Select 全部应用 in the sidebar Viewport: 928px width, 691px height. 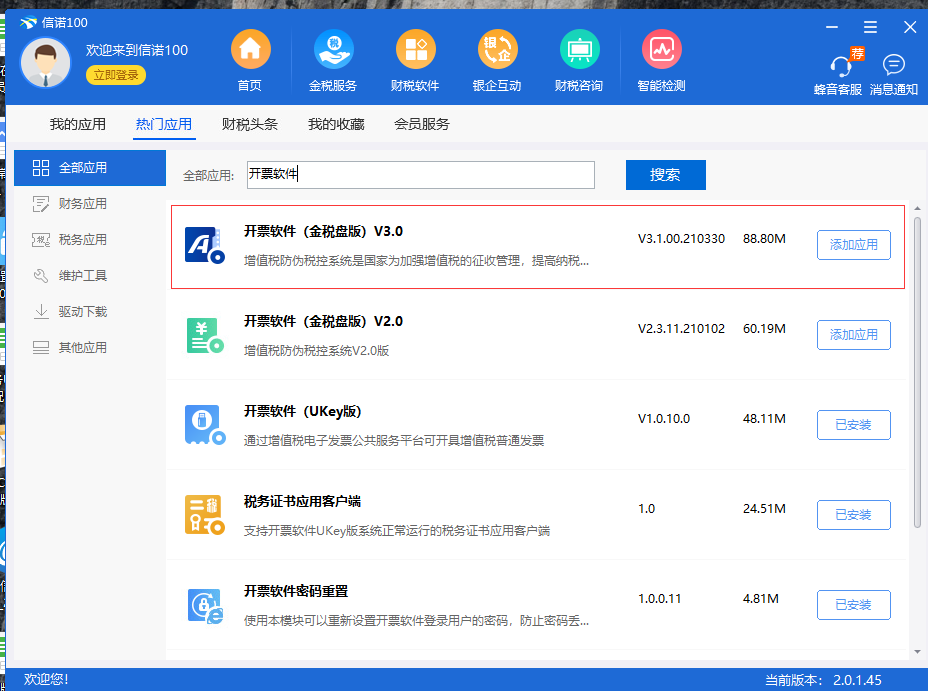click(x=90, y=168)
